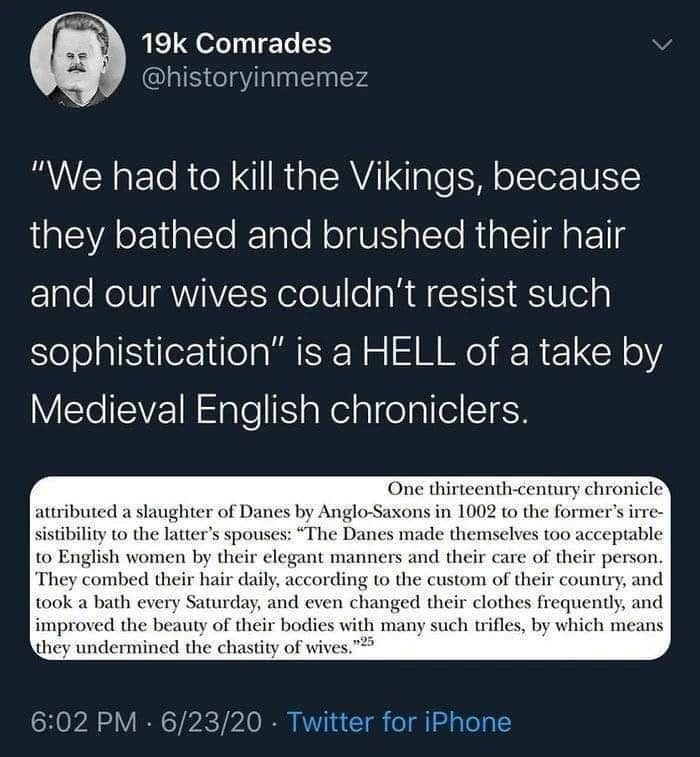Select the line "Medieval English chroniclers."
The image size is (700, 757).
click(280, 410)
